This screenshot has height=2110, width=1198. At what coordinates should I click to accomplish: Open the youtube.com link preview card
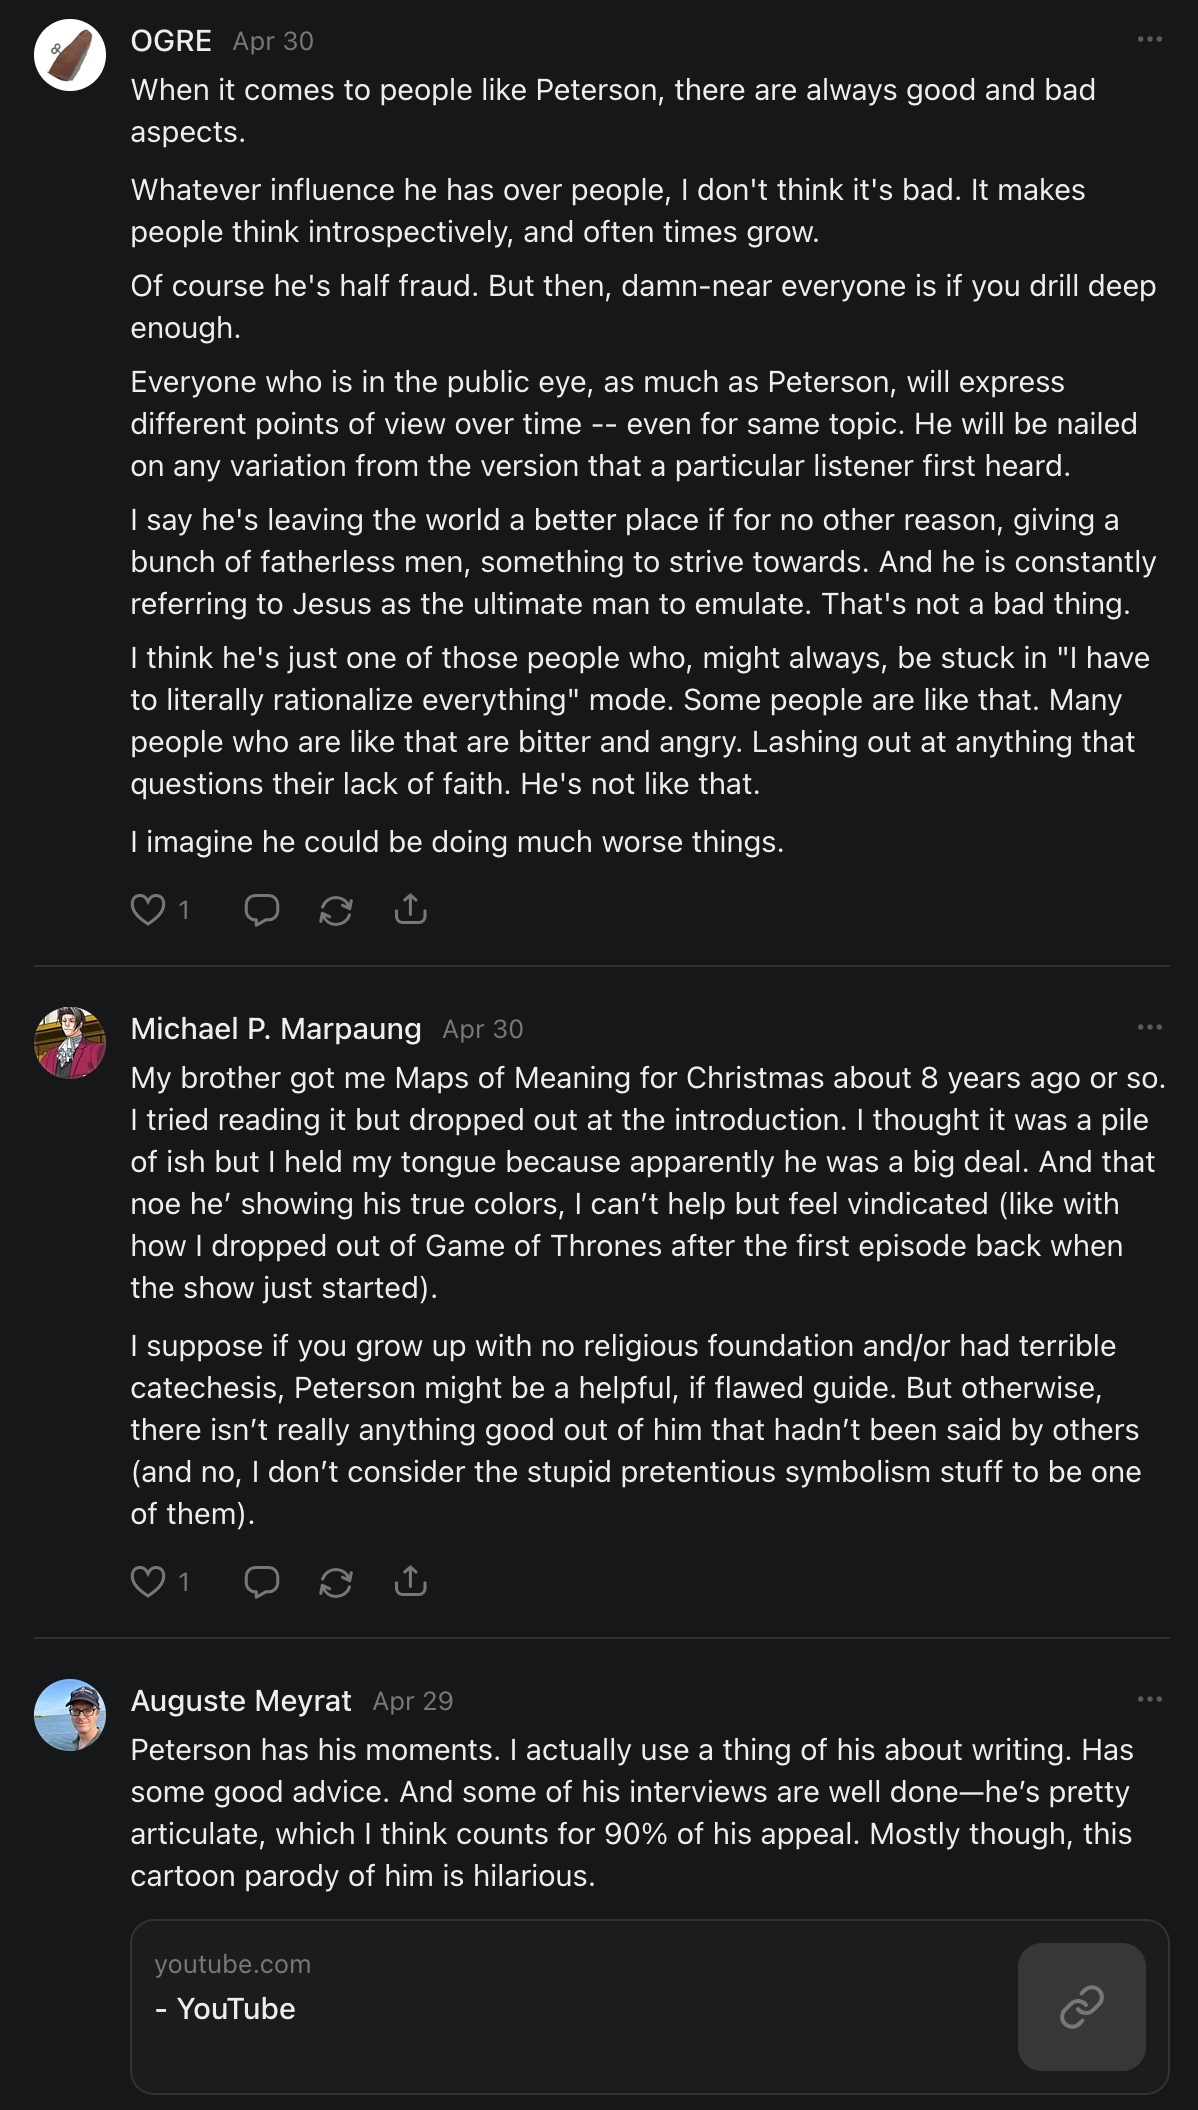click(650, 2007)
